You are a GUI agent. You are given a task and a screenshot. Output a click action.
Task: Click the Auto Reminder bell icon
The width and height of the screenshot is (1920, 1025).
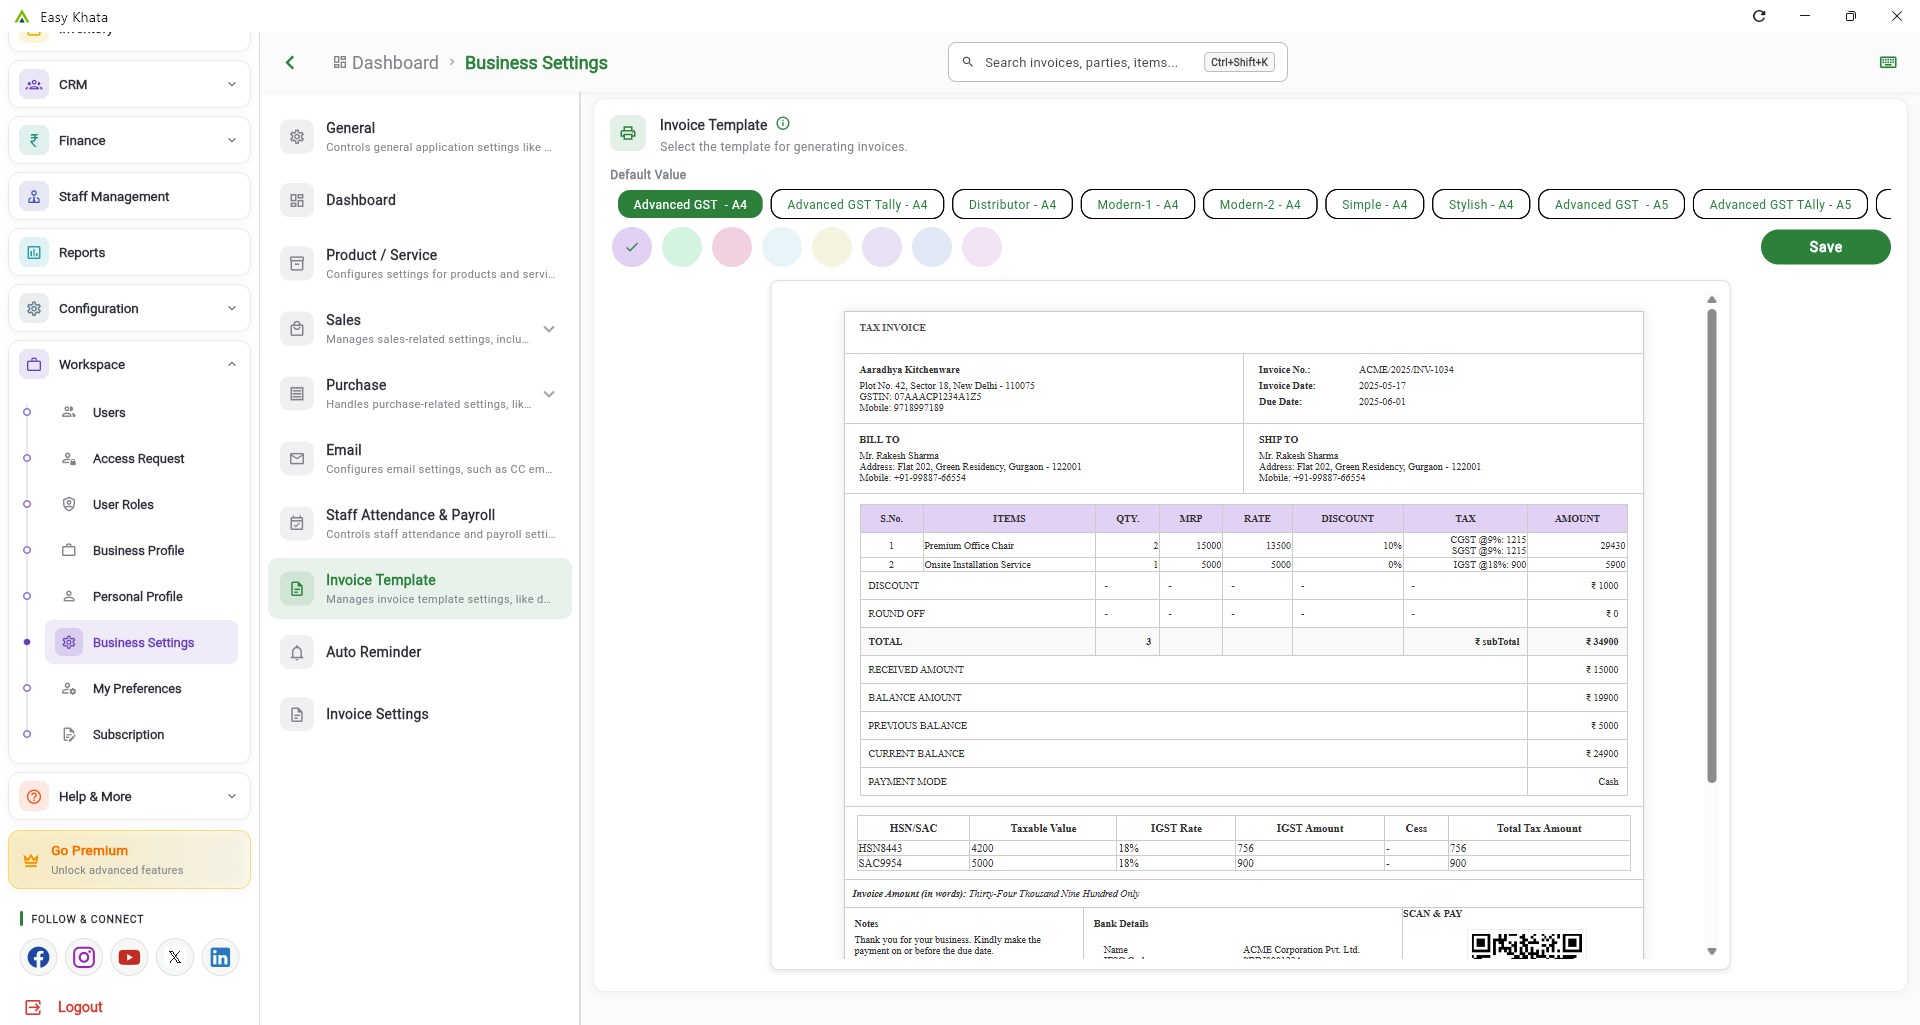pyautogui.click(x=297, y=653)
